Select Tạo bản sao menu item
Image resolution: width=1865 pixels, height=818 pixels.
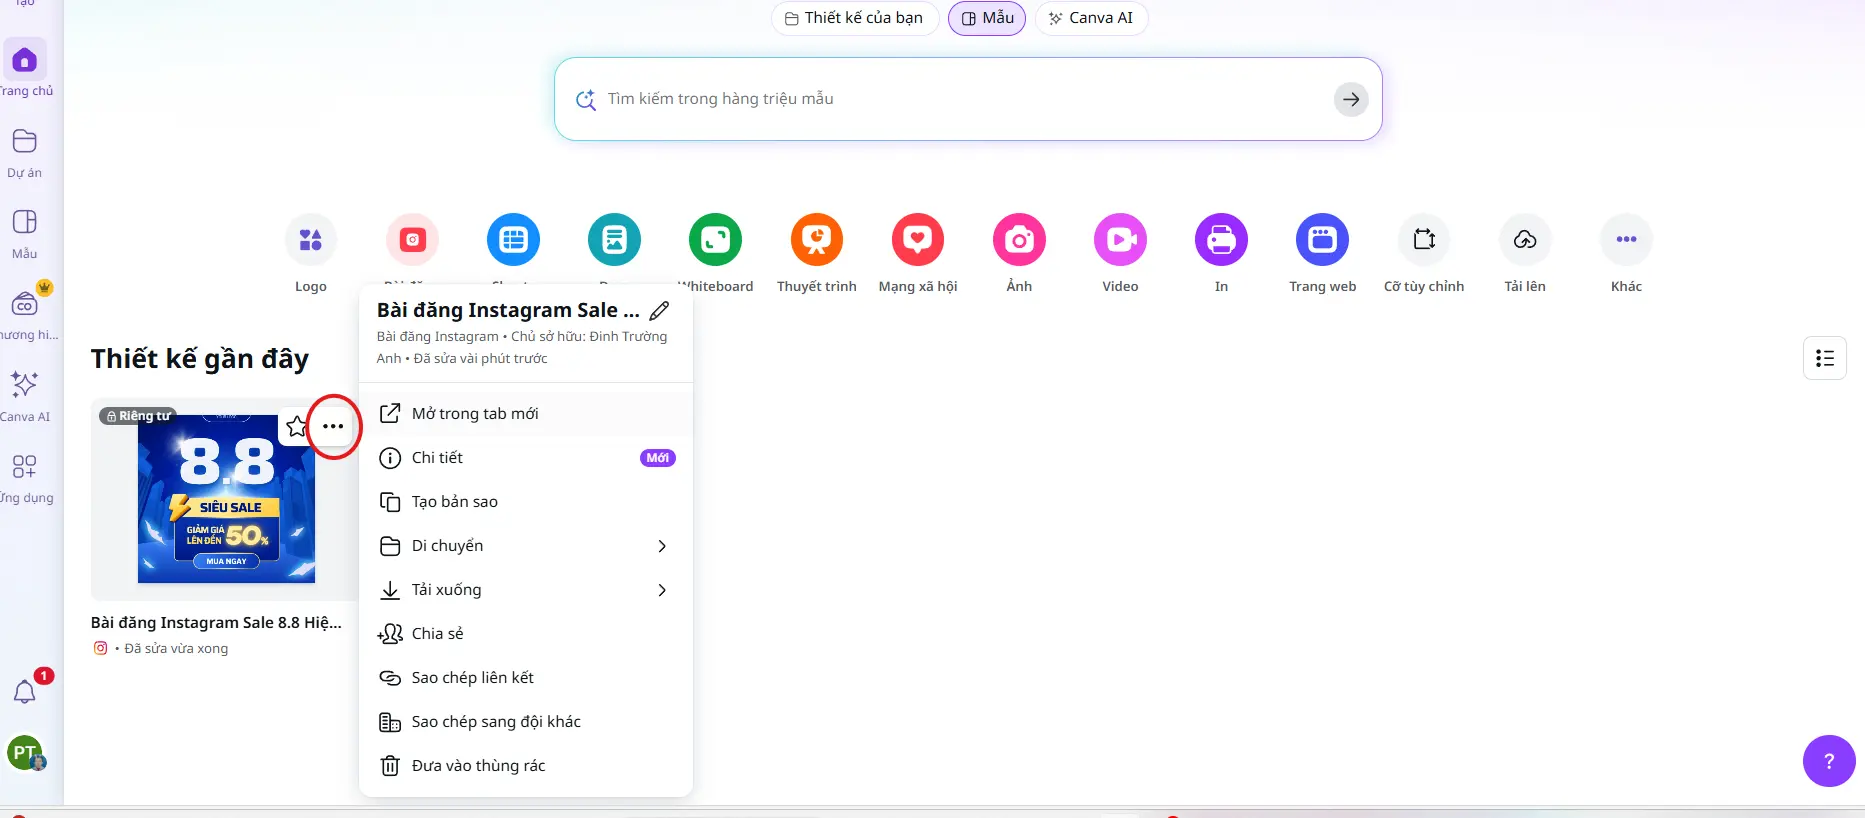click(455, 502)
